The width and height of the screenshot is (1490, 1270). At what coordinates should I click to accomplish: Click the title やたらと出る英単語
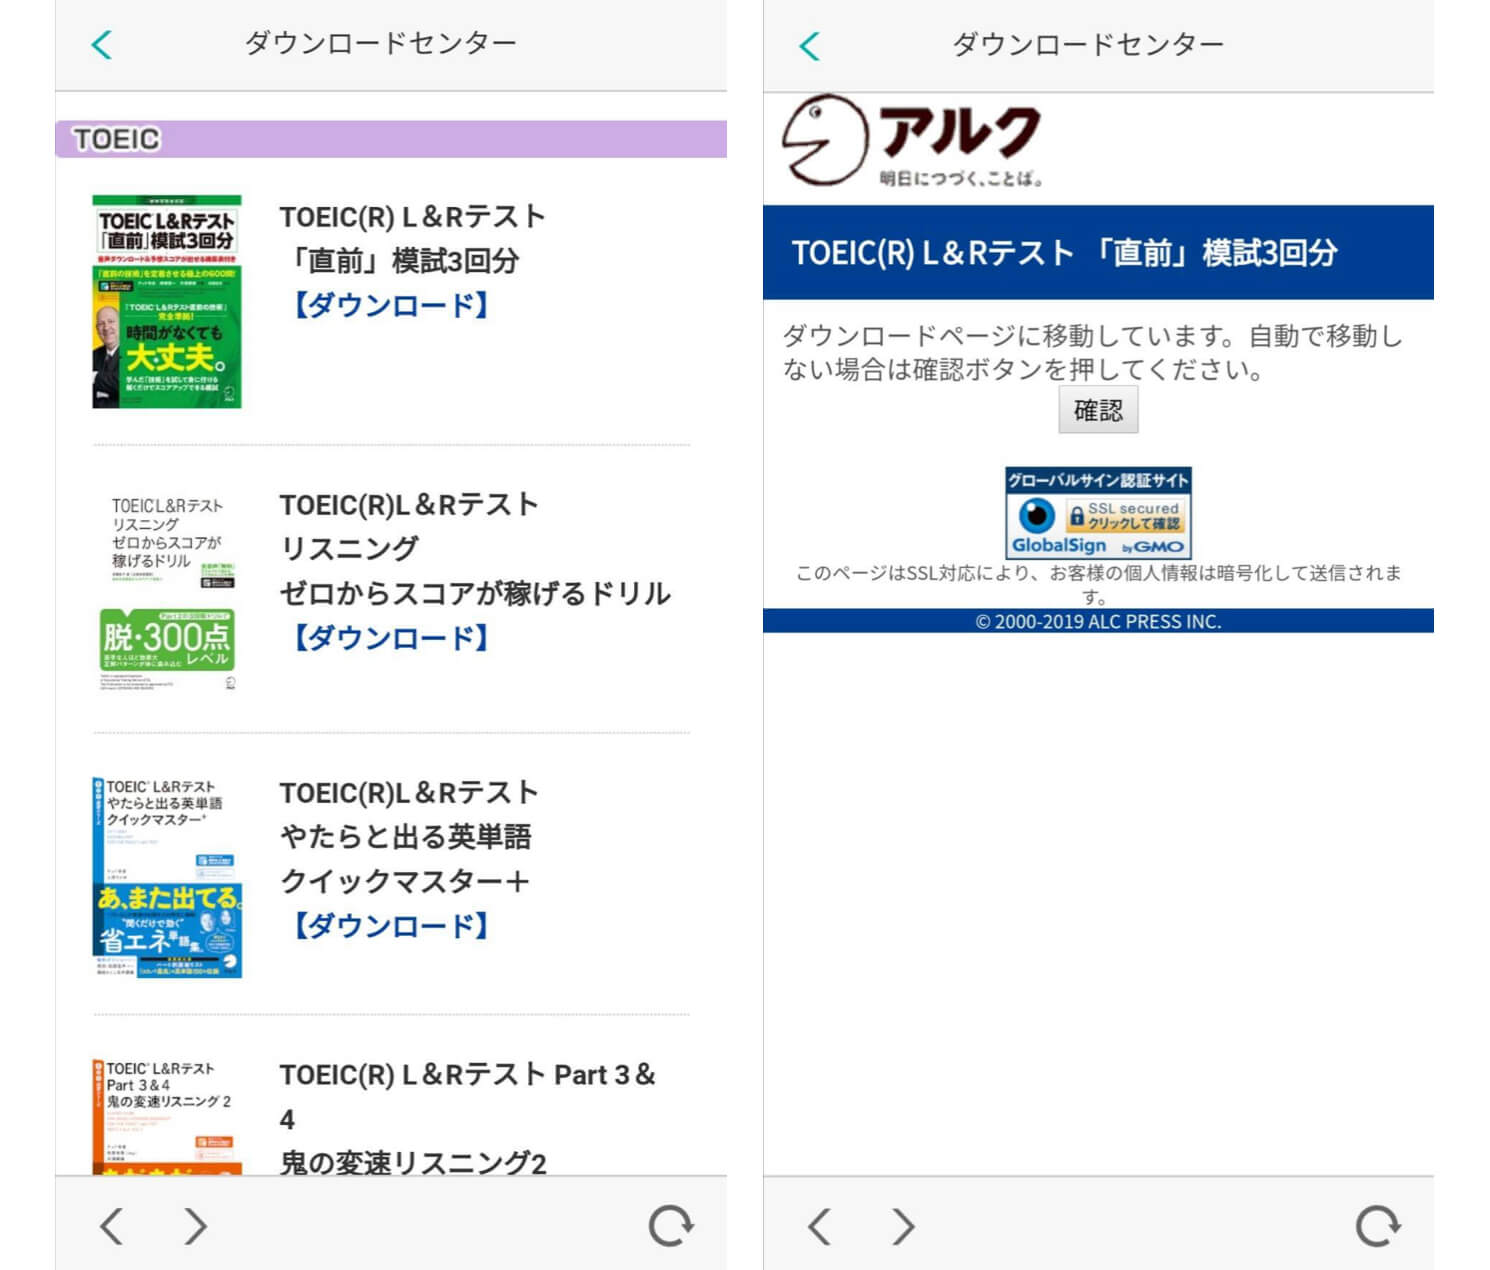click(x=406, y=837)
